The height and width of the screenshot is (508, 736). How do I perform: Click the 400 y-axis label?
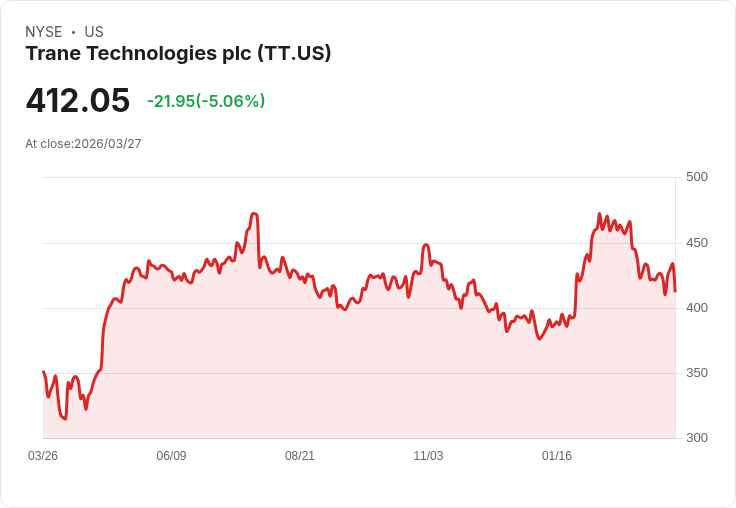697,308
